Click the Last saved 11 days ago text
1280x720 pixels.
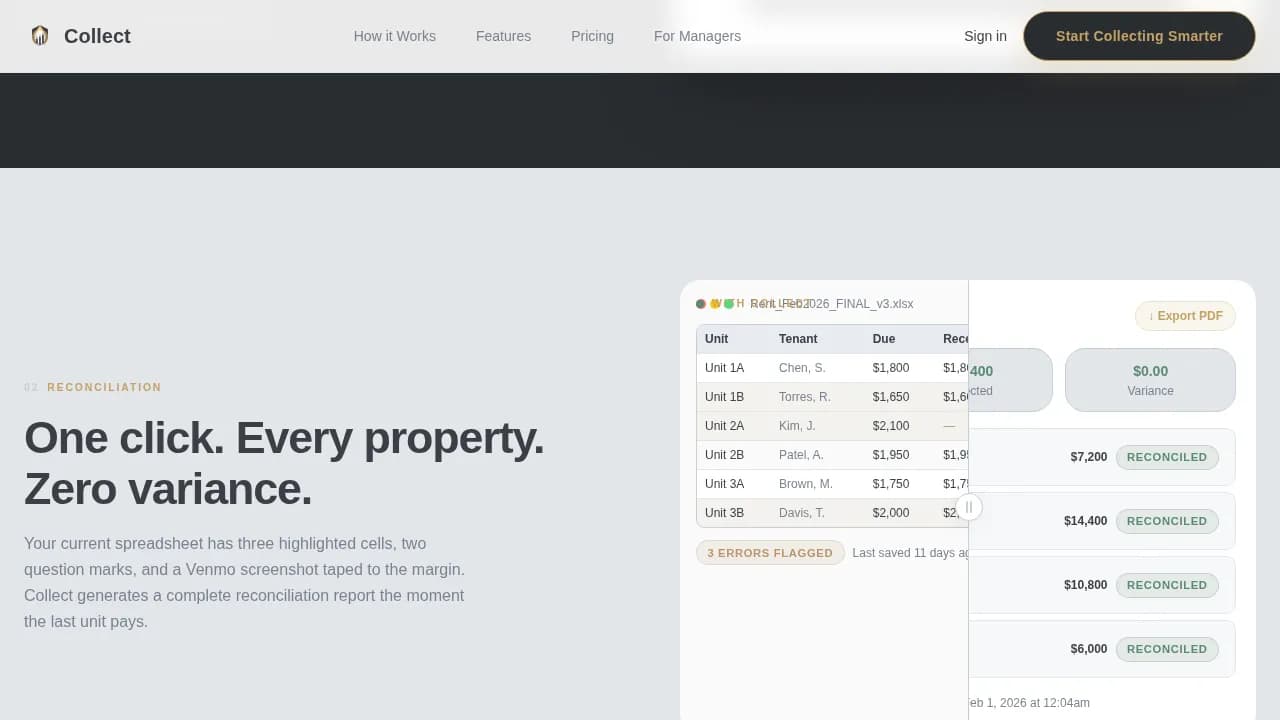click(910, 552)
